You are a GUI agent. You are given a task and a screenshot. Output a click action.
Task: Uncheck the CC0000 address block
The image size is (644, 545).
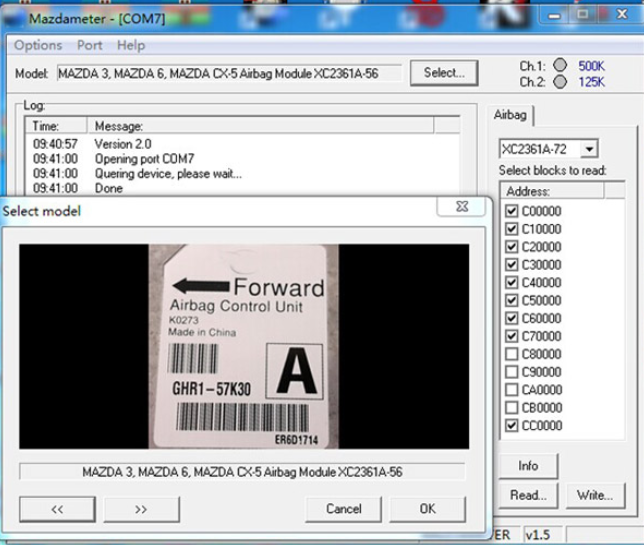pyautogui.click(x=511, y=425)
